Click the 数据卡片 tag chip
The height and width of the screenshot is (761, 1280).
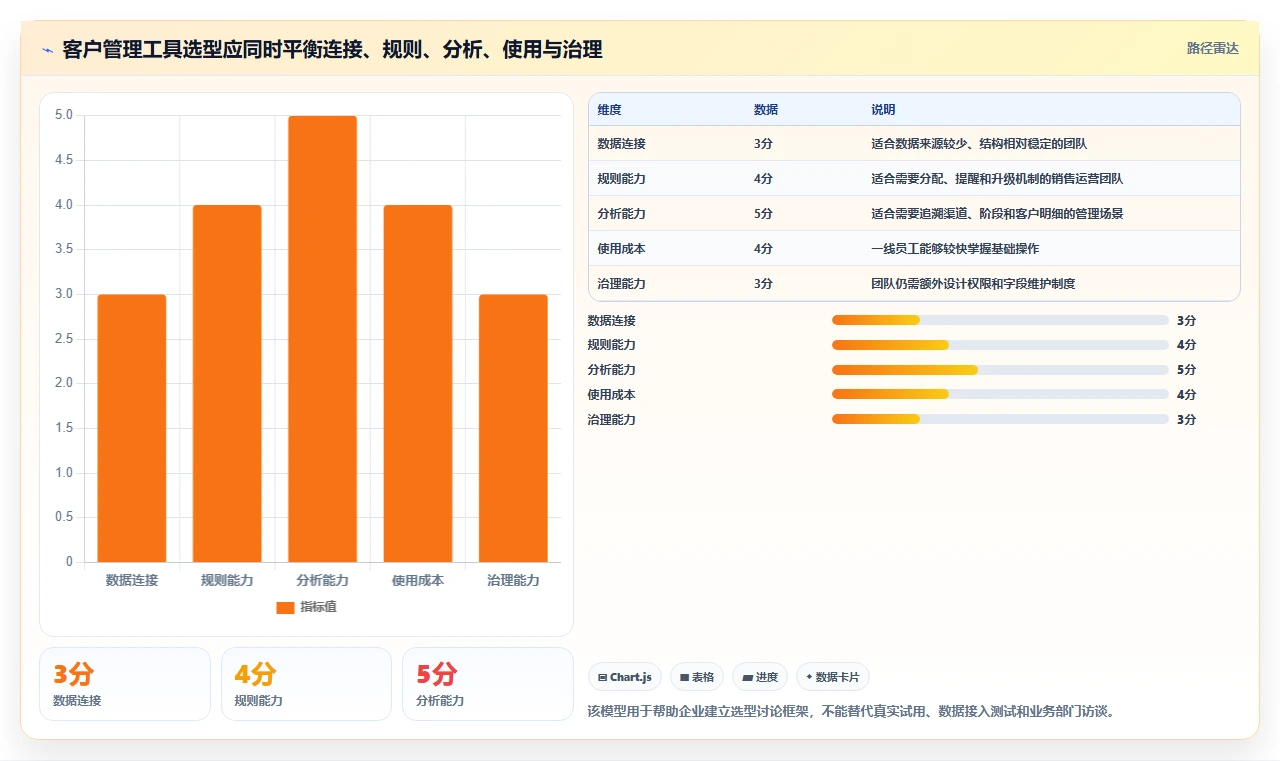[x=833, y=677]
